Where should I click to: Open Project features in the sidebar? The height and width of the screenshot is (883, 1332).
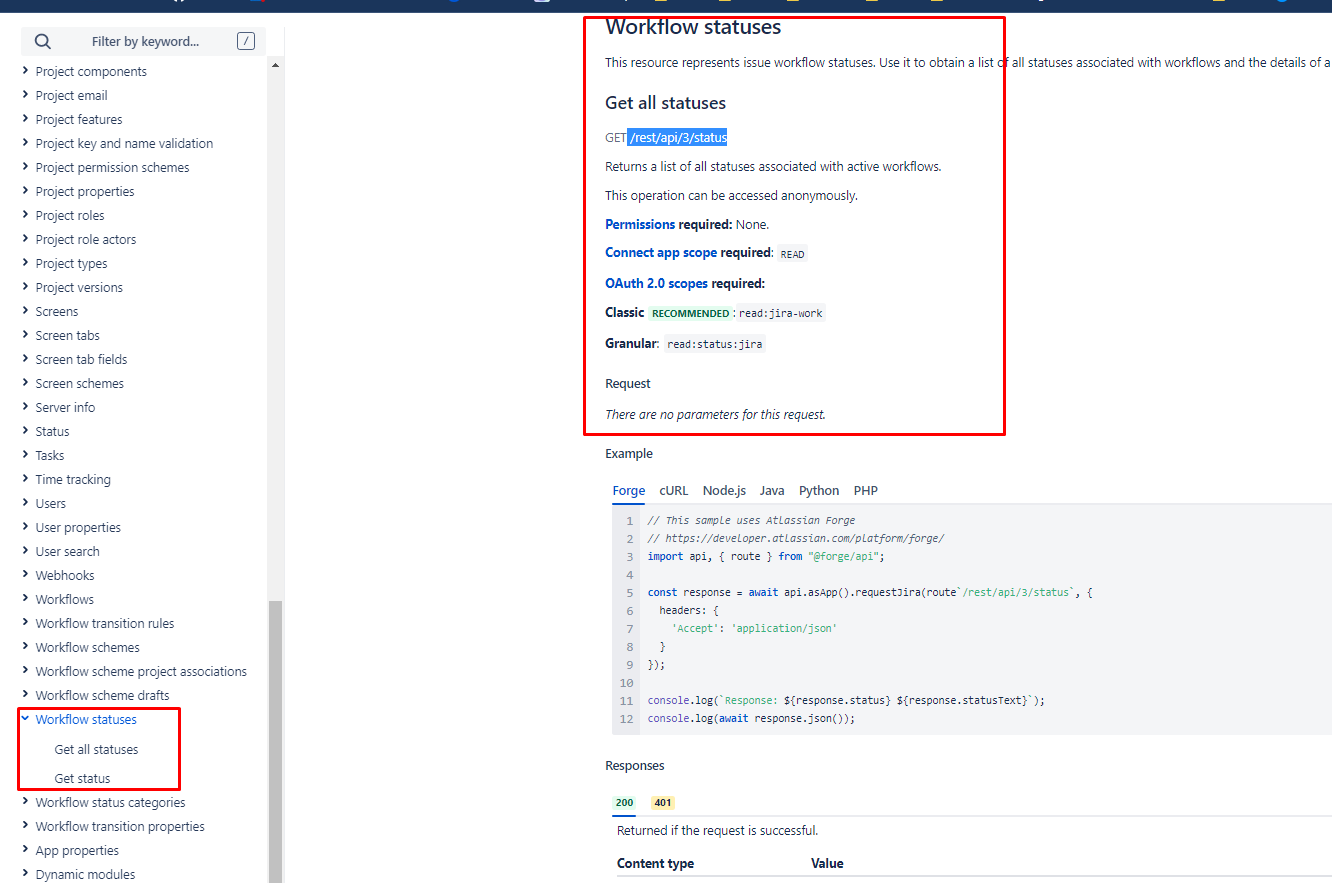79,119
